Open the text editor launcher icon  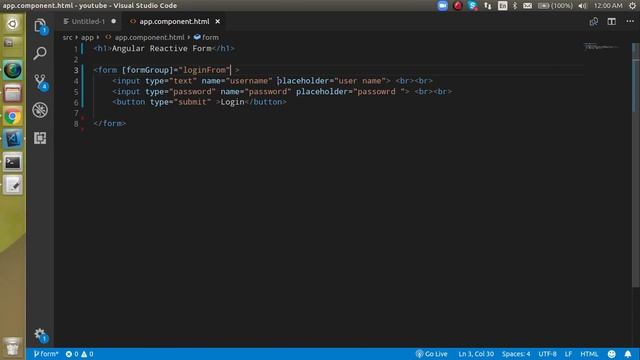tap(13, 186)
